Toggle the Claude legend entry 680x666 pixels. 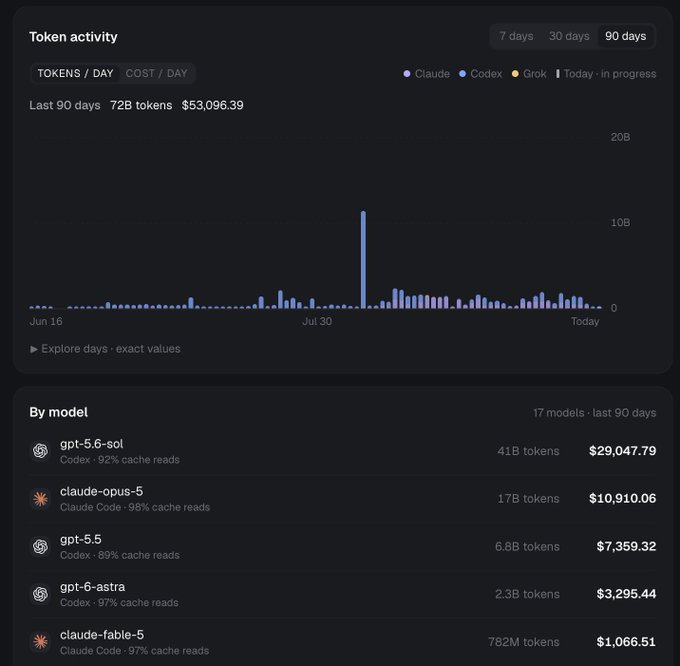[426, 74]
